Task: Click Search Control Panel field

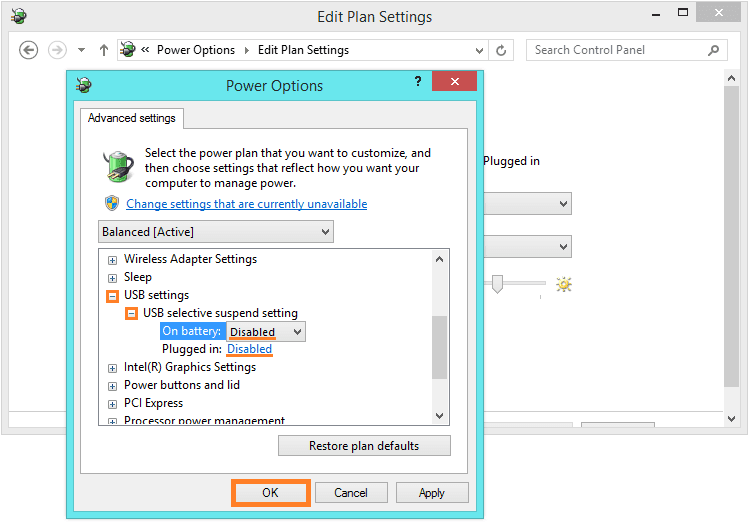Action: coord(626,50)
